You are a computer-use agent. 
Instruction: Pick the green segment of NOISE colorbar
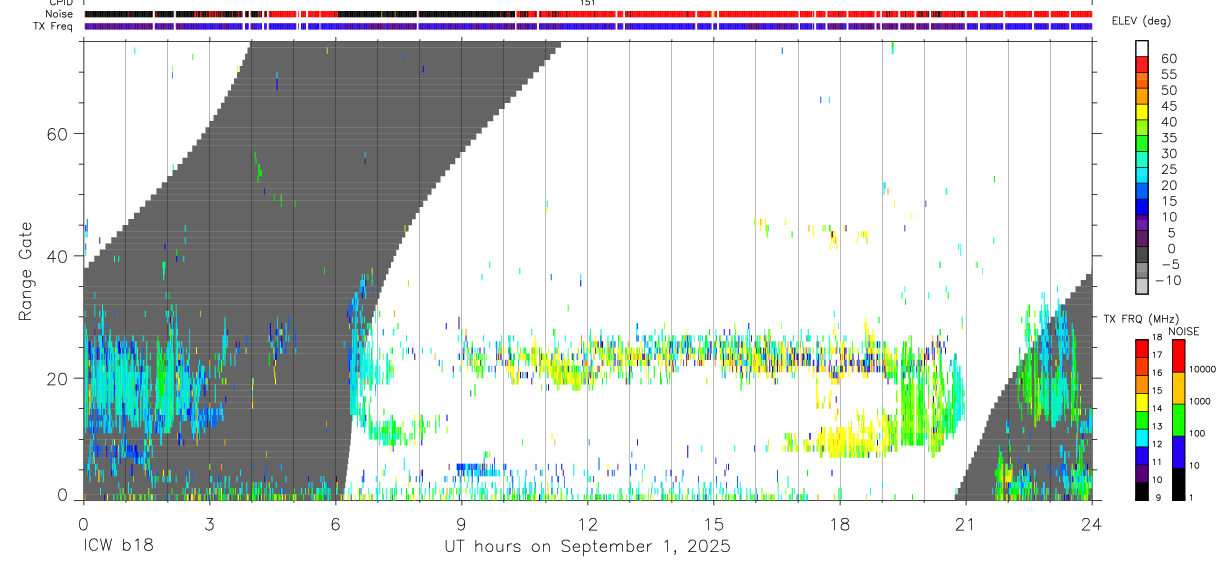(x=1177, y=419)
